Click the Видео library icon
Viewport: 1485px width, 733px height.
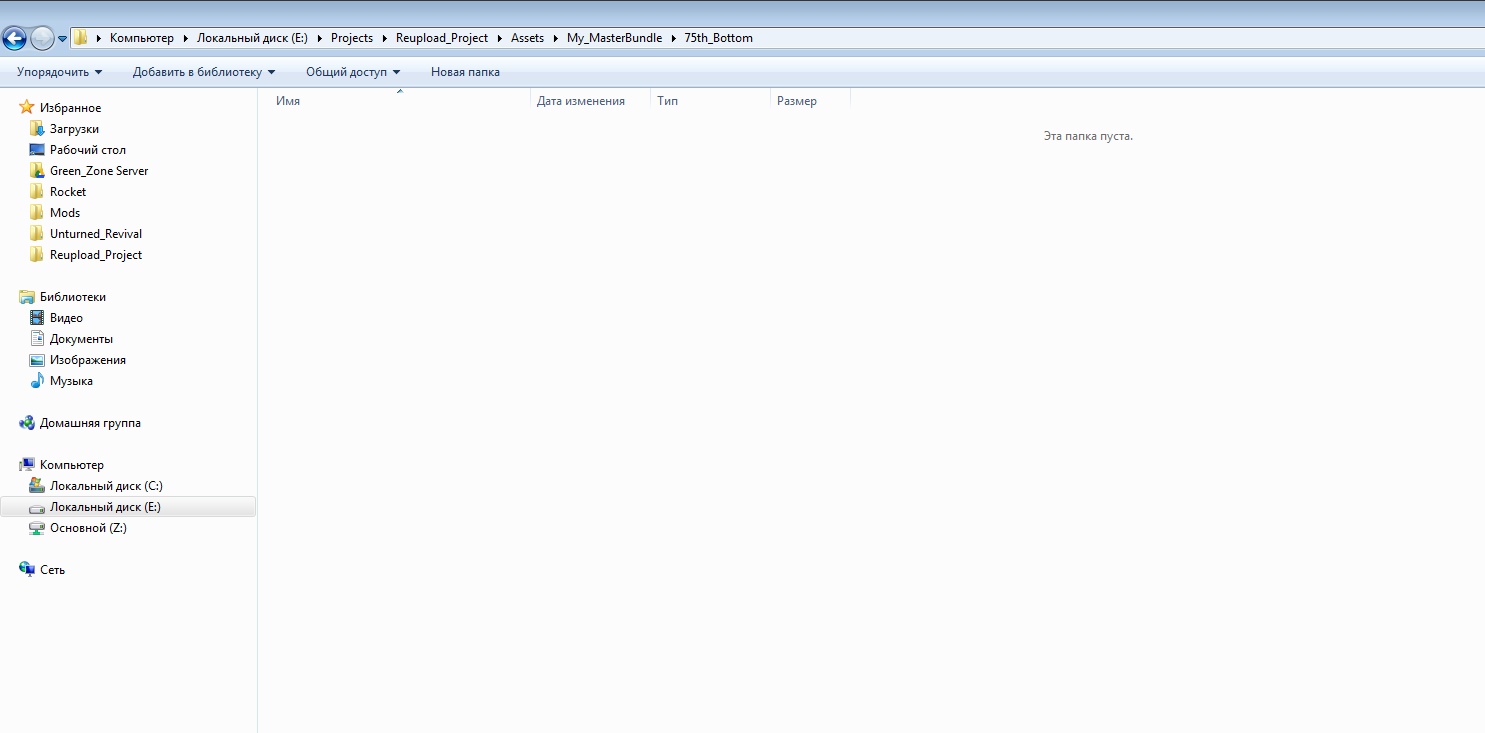tap(37, 318)
